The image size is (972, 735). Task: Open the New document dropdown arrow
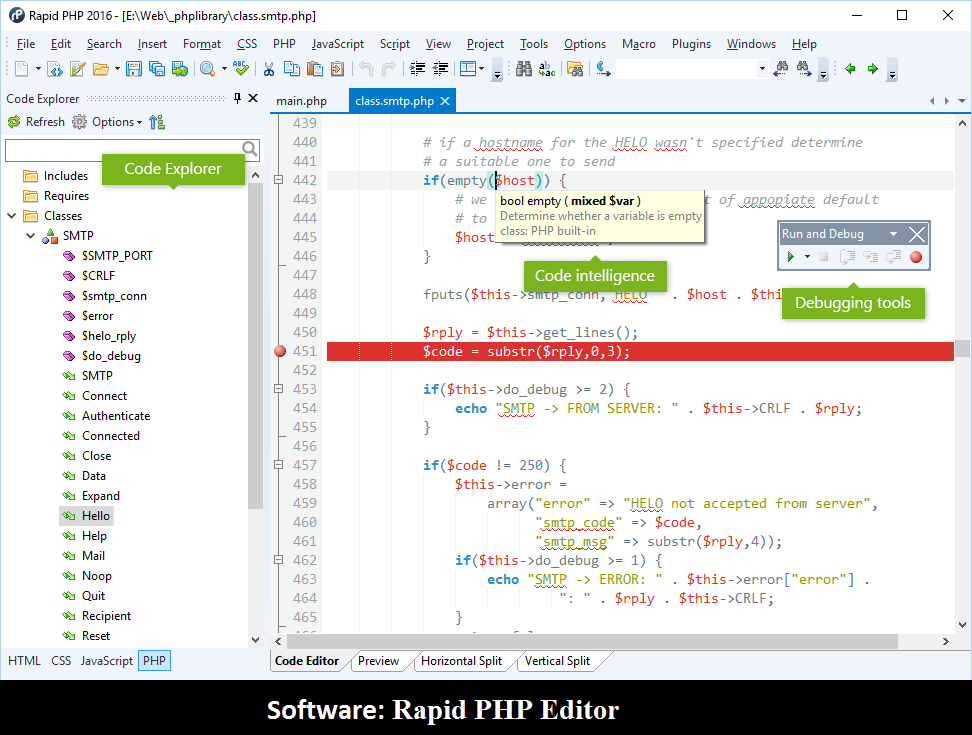pyautogui.click(x=38, y=69)
